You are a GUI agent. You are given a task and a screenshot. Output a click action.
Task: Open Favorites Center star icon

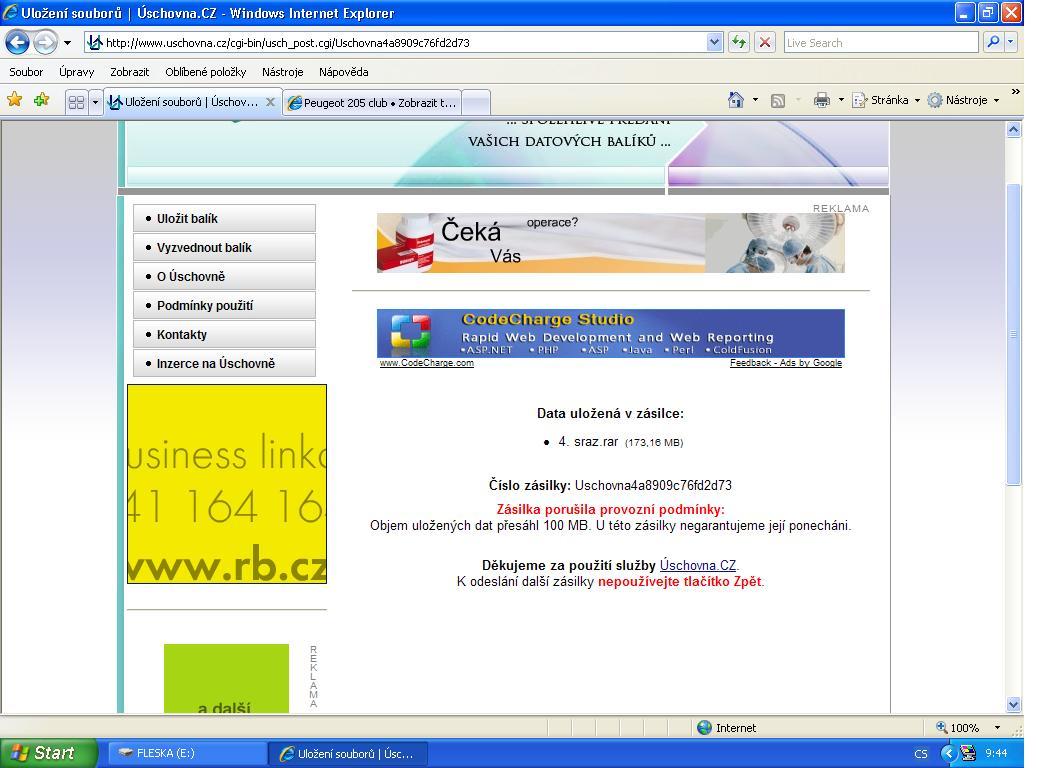[x=15, y=100]
